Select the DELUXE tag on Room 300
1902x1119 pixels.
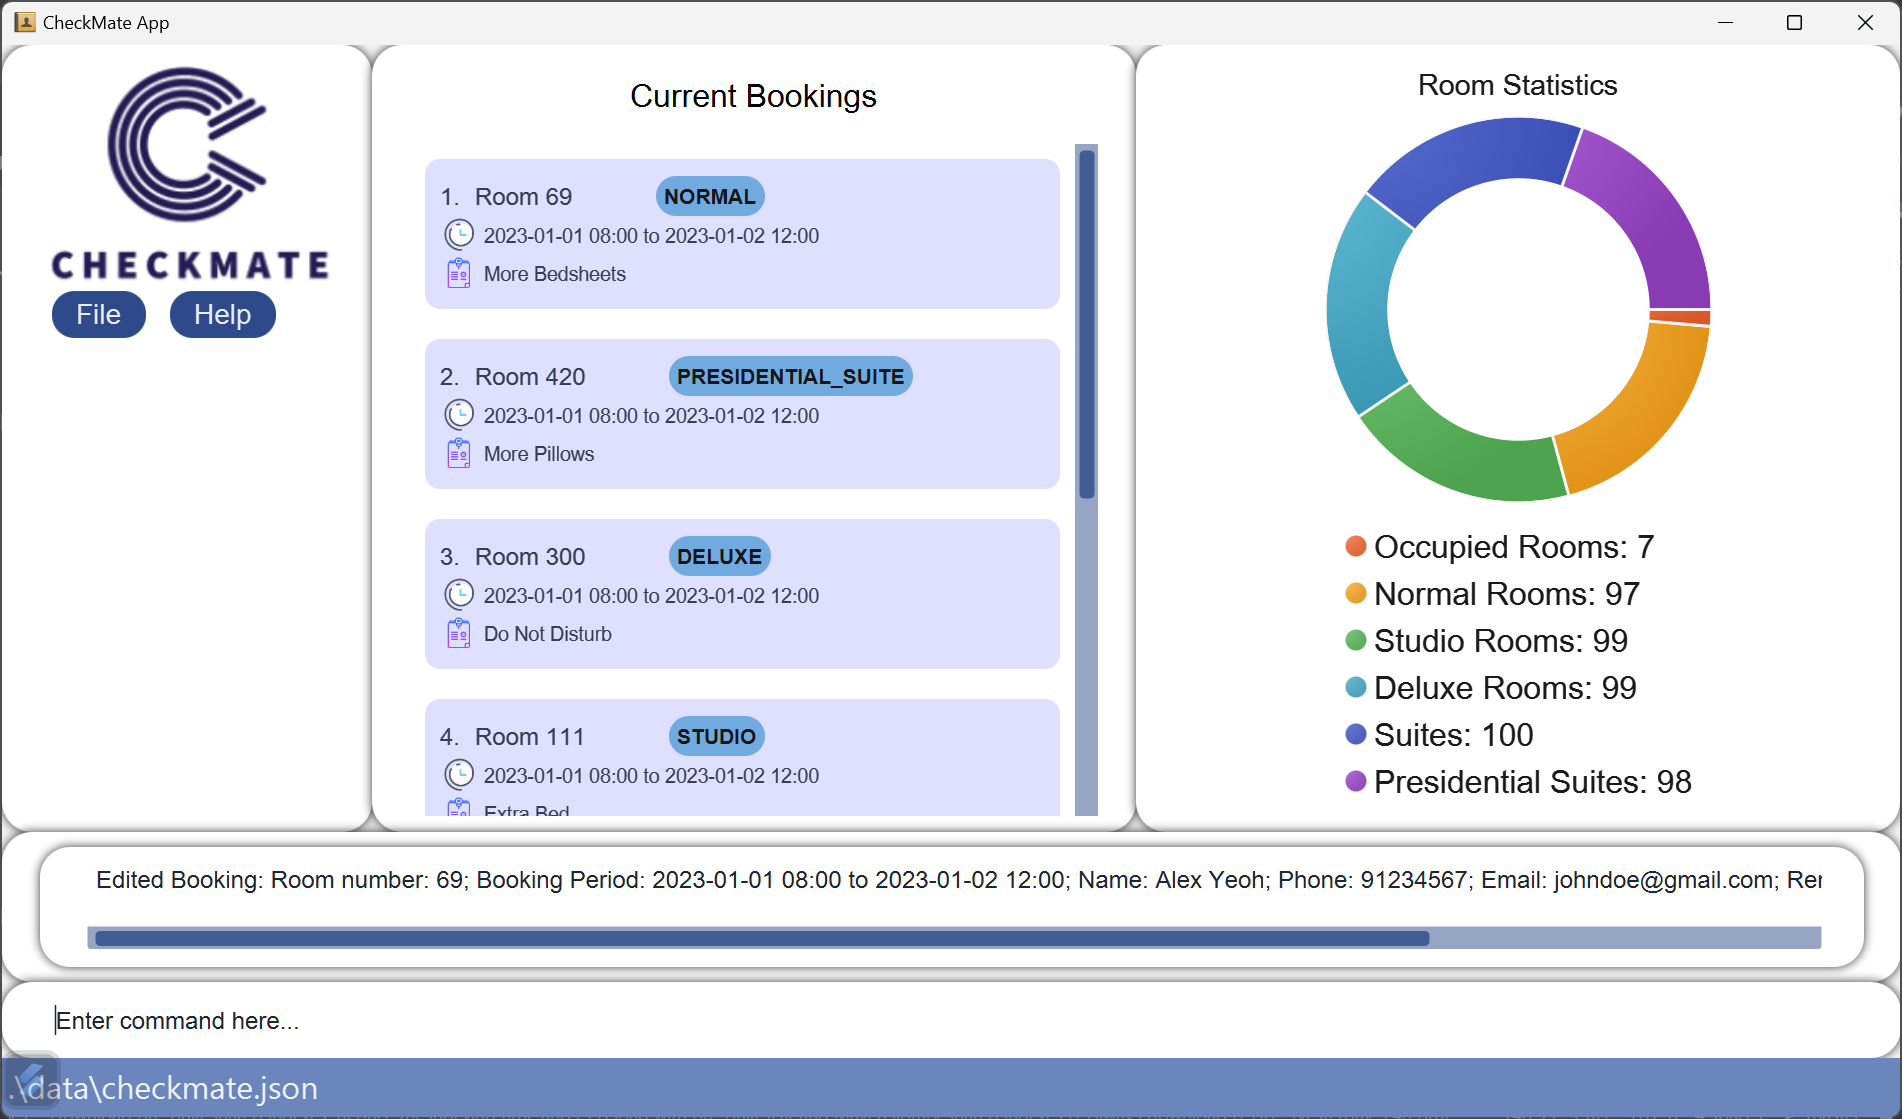719,557
